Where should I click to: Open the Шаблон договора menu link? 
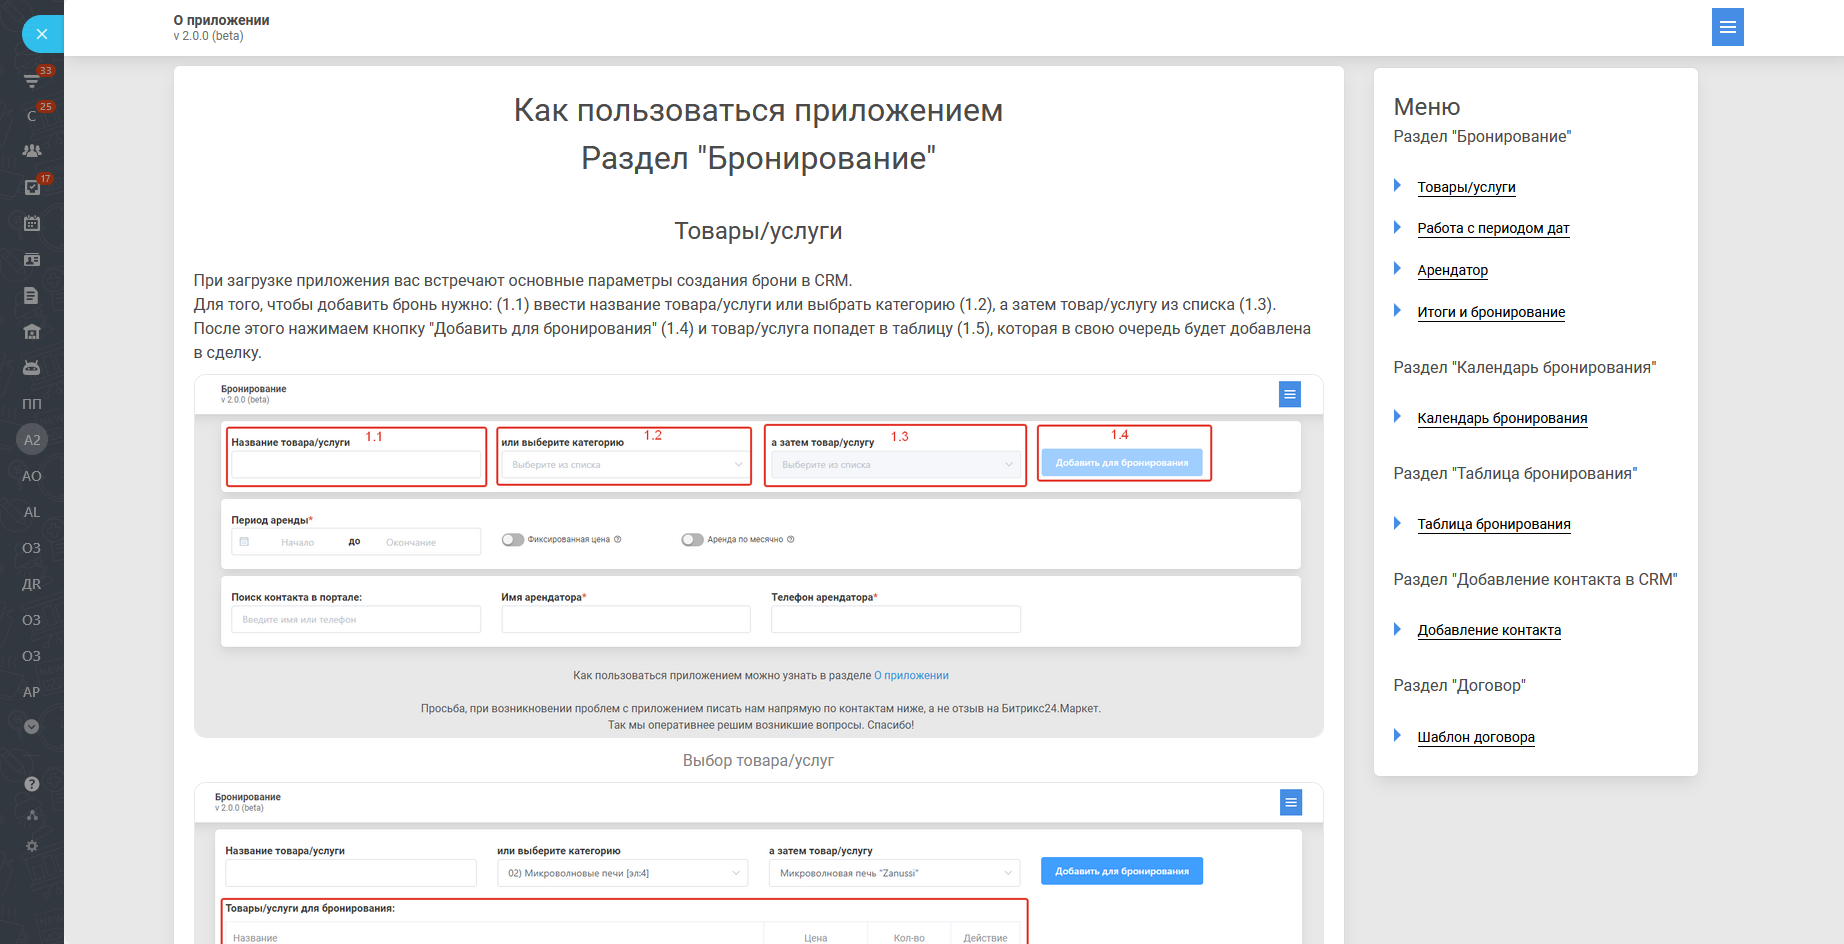click(1476, 737)
